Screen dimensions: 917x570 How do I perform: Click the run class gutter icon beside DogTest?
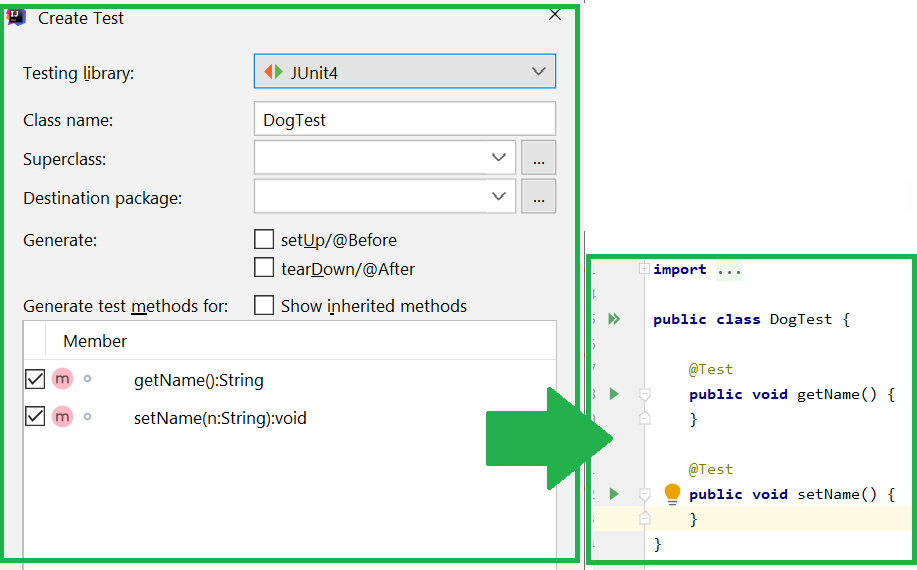[614, 319]
